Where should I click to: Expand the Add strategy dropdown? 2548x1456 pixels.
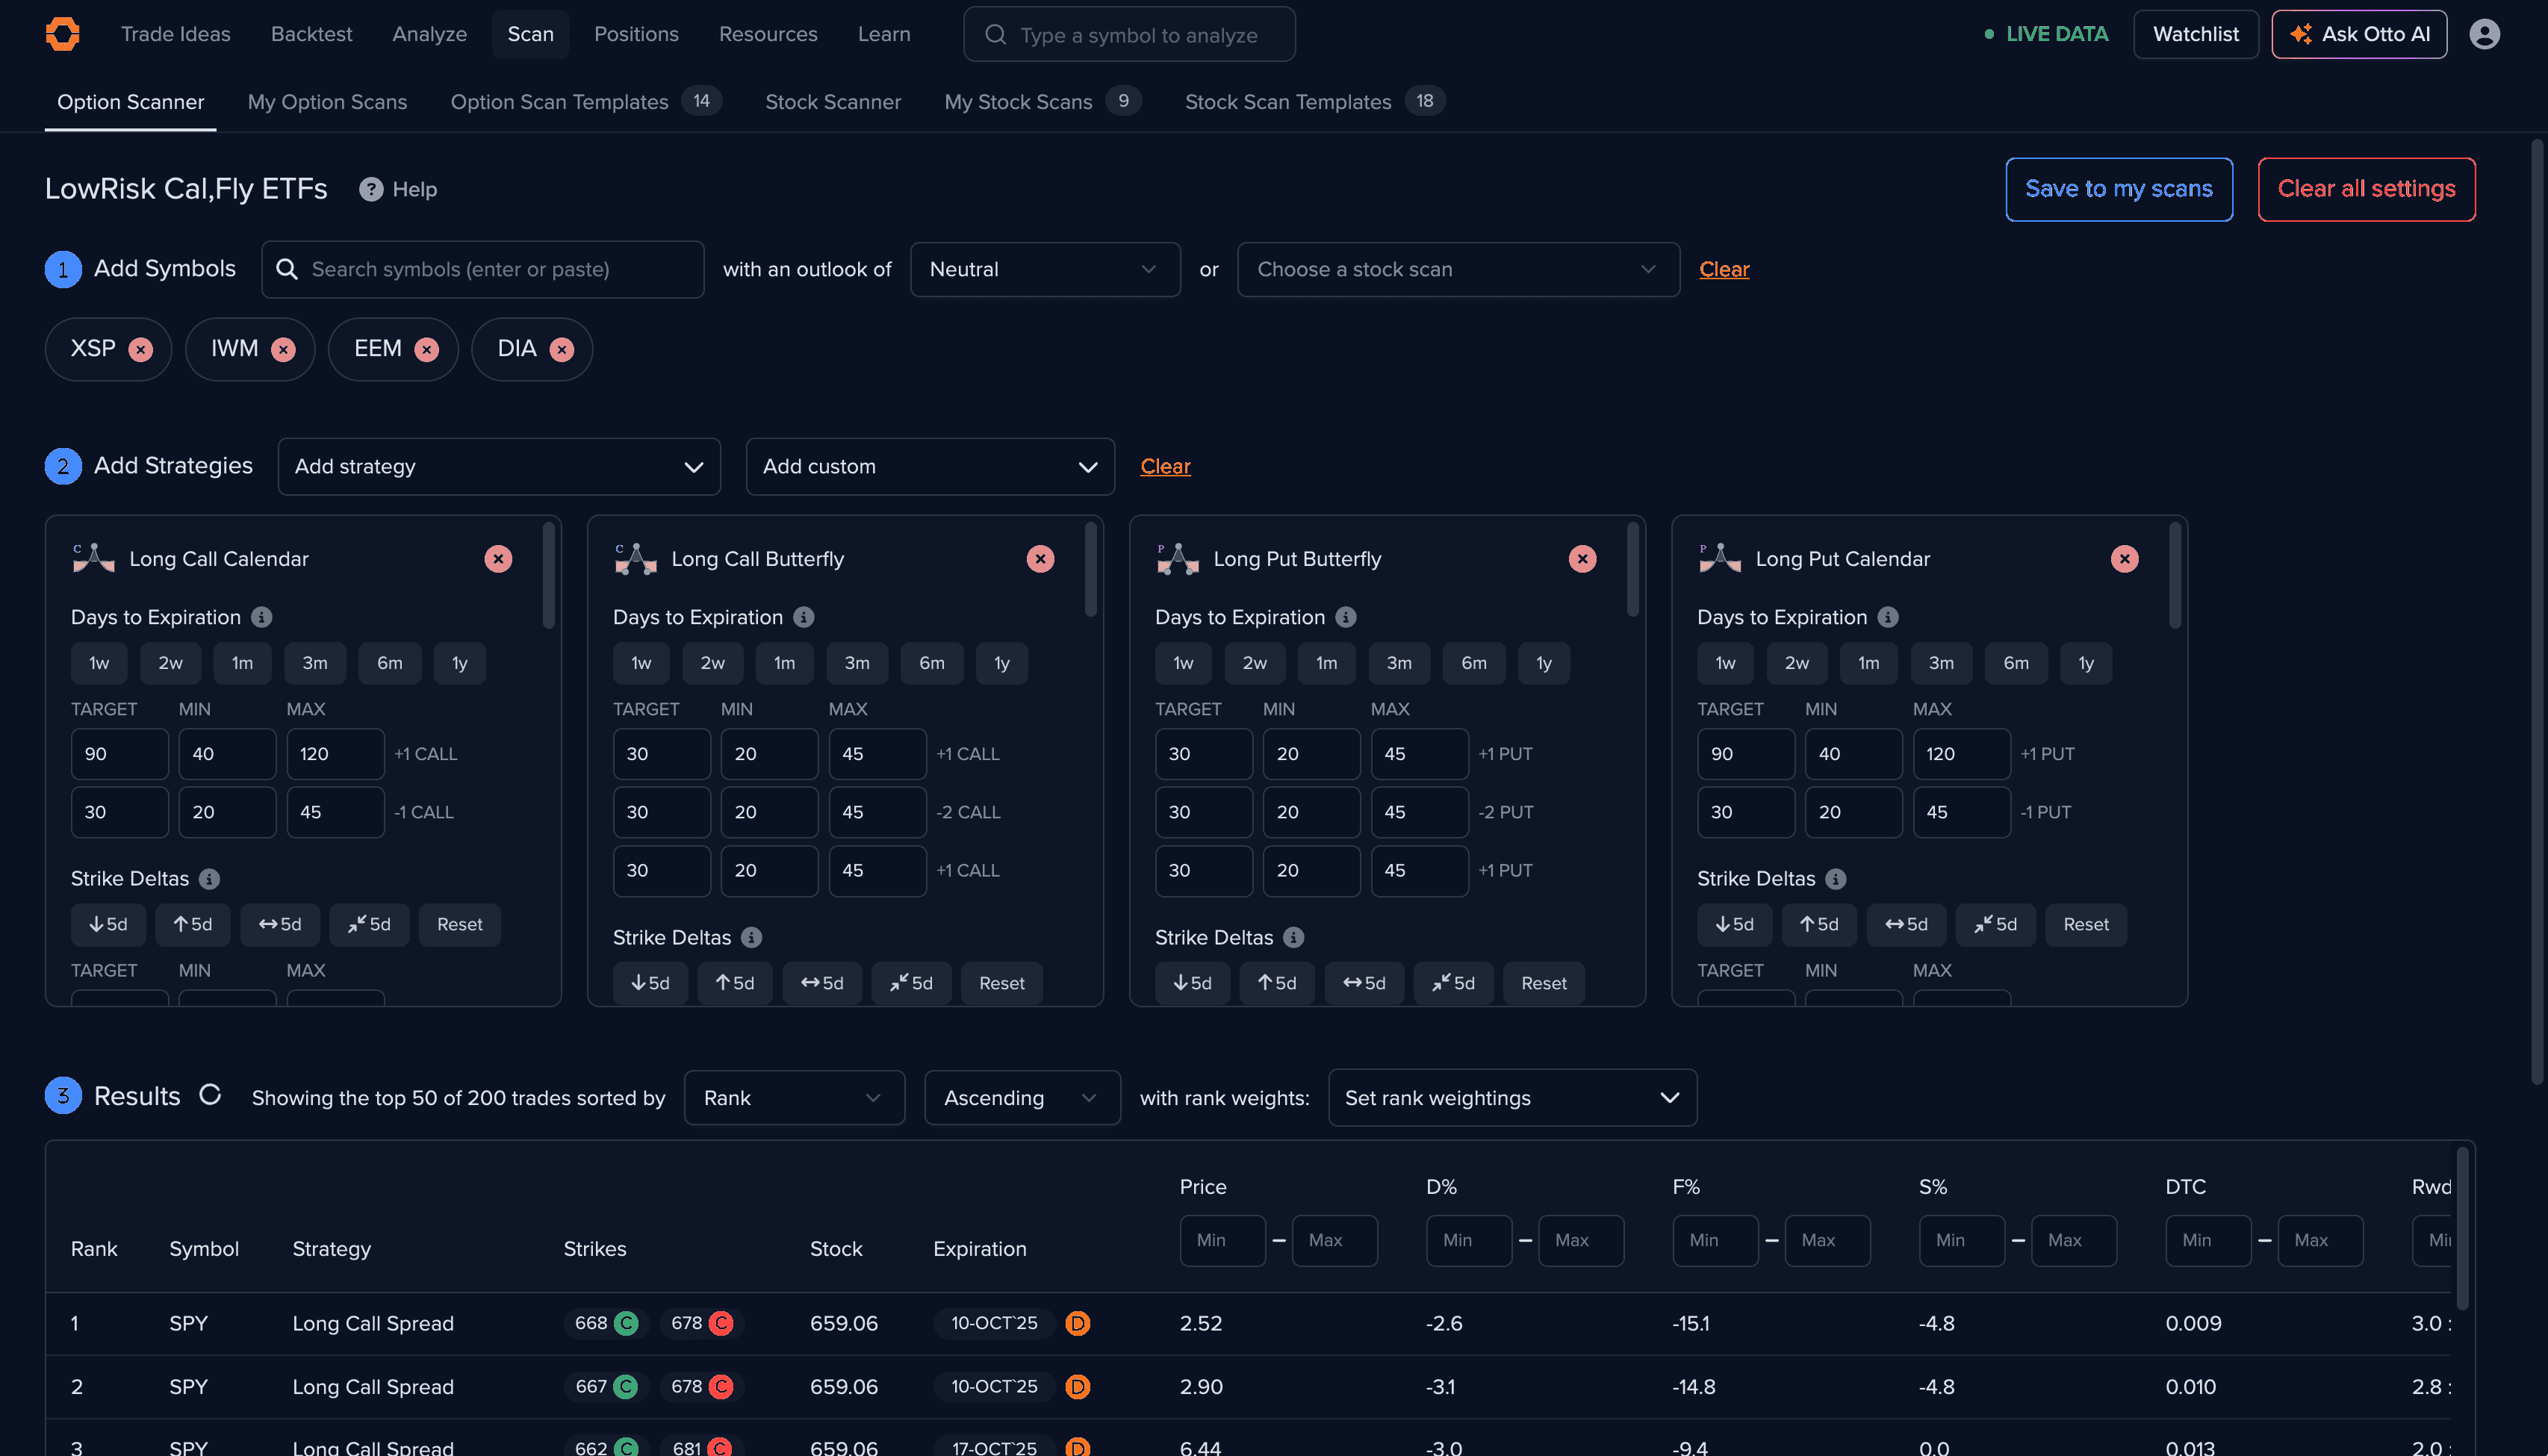click(499, 466)
